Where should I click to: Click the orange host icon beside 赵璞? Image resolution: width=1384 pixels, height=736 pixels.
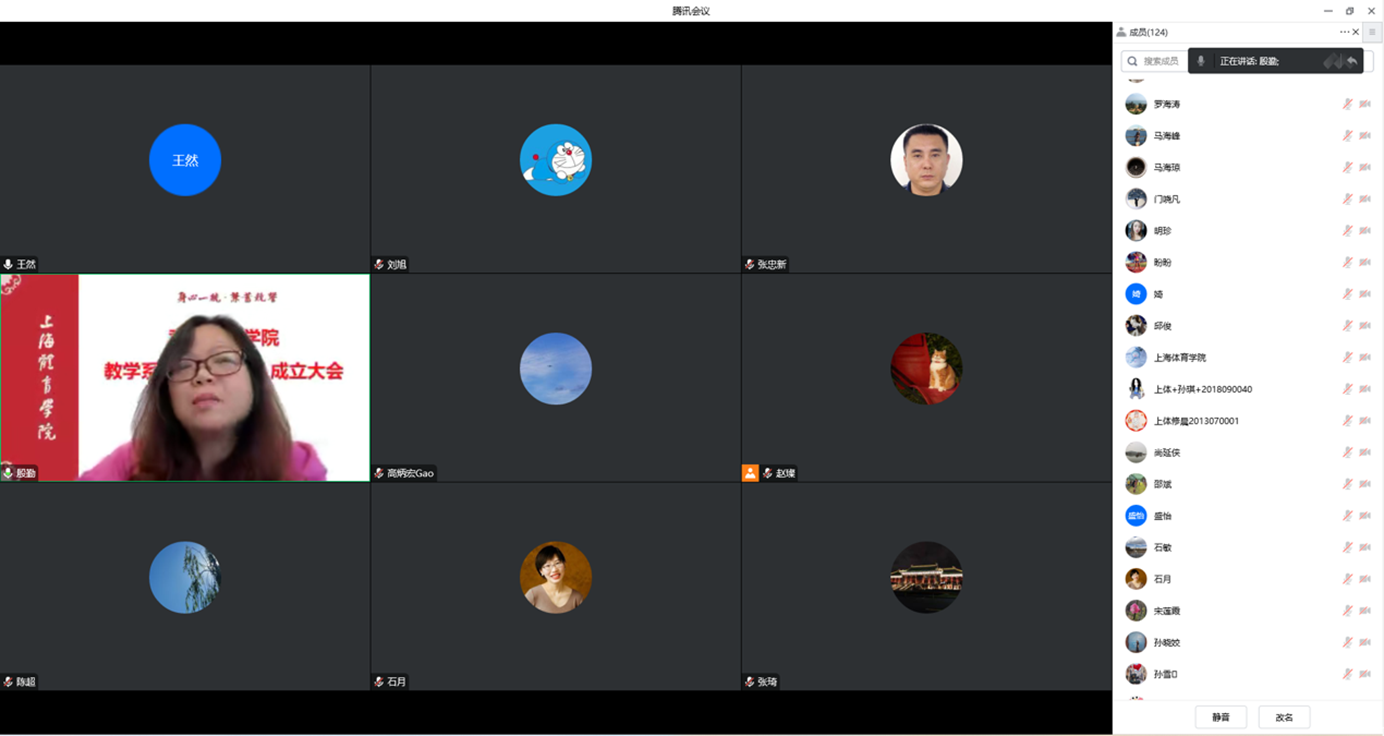point(750,473)
